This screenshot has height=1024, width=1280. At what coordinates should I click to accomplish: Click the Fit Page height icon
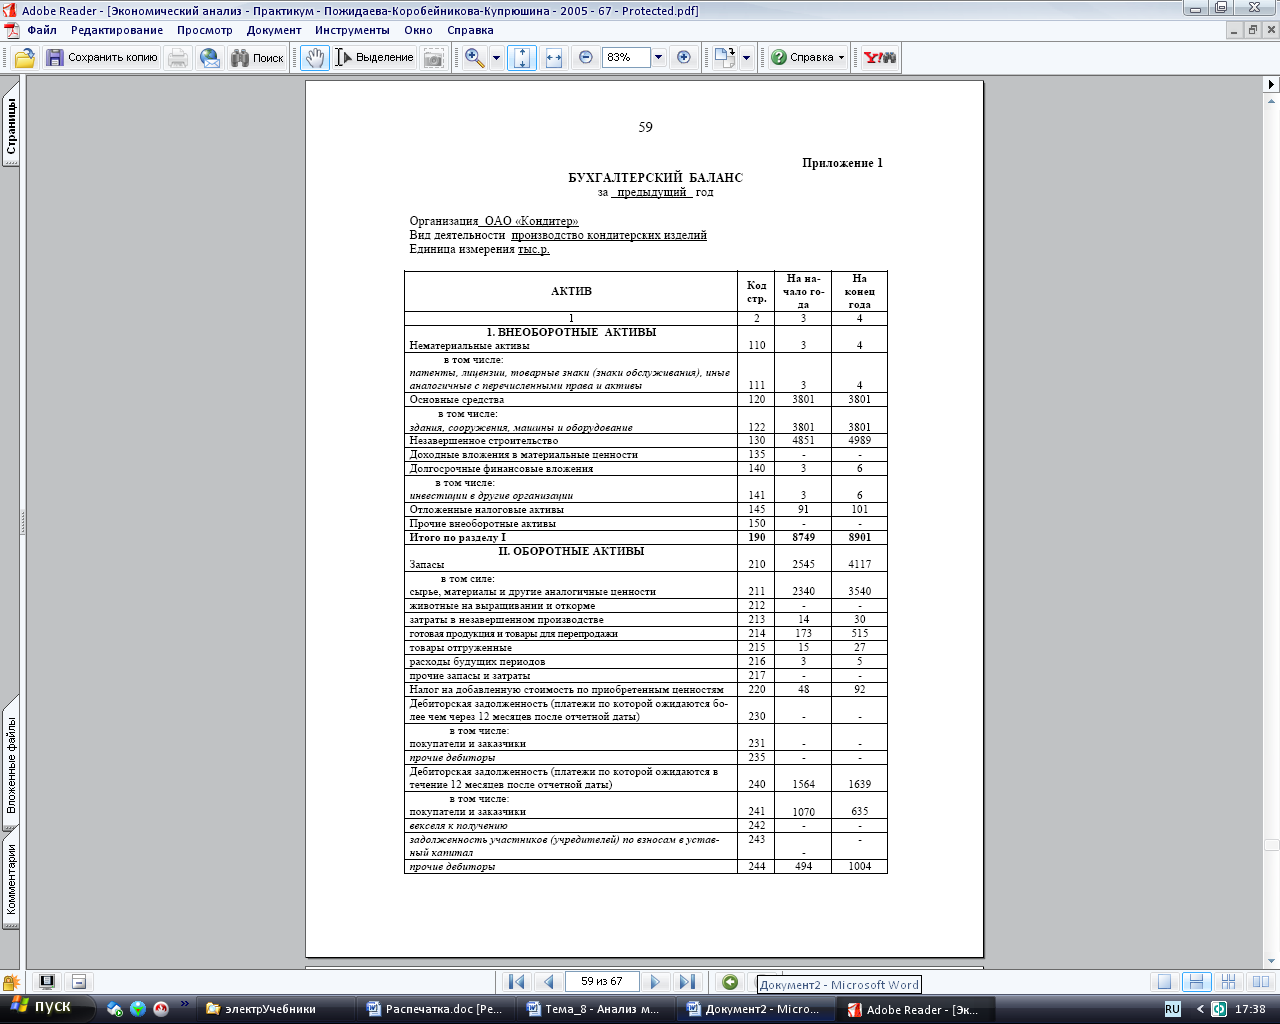click(522, 58)
